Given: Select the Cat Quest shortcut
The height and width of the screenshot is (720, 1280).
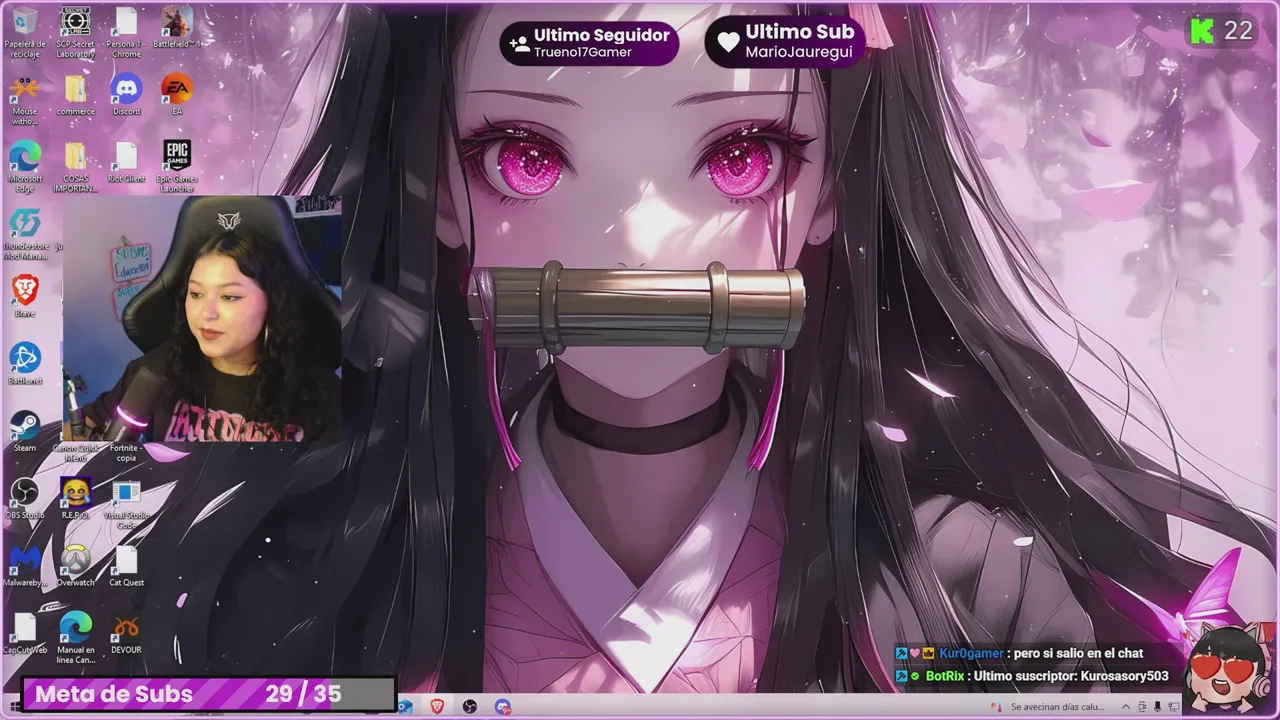Looking at the screenshot, I should (126, 565).
